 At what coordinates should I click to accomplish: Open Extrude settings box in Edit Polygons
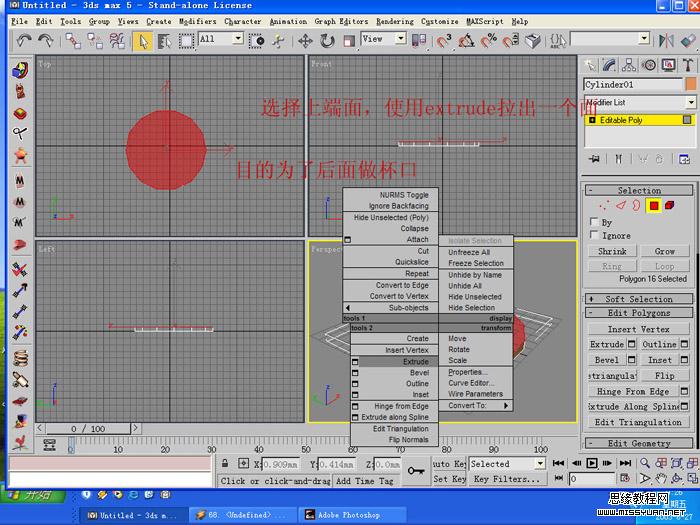(x=631, y=344)
